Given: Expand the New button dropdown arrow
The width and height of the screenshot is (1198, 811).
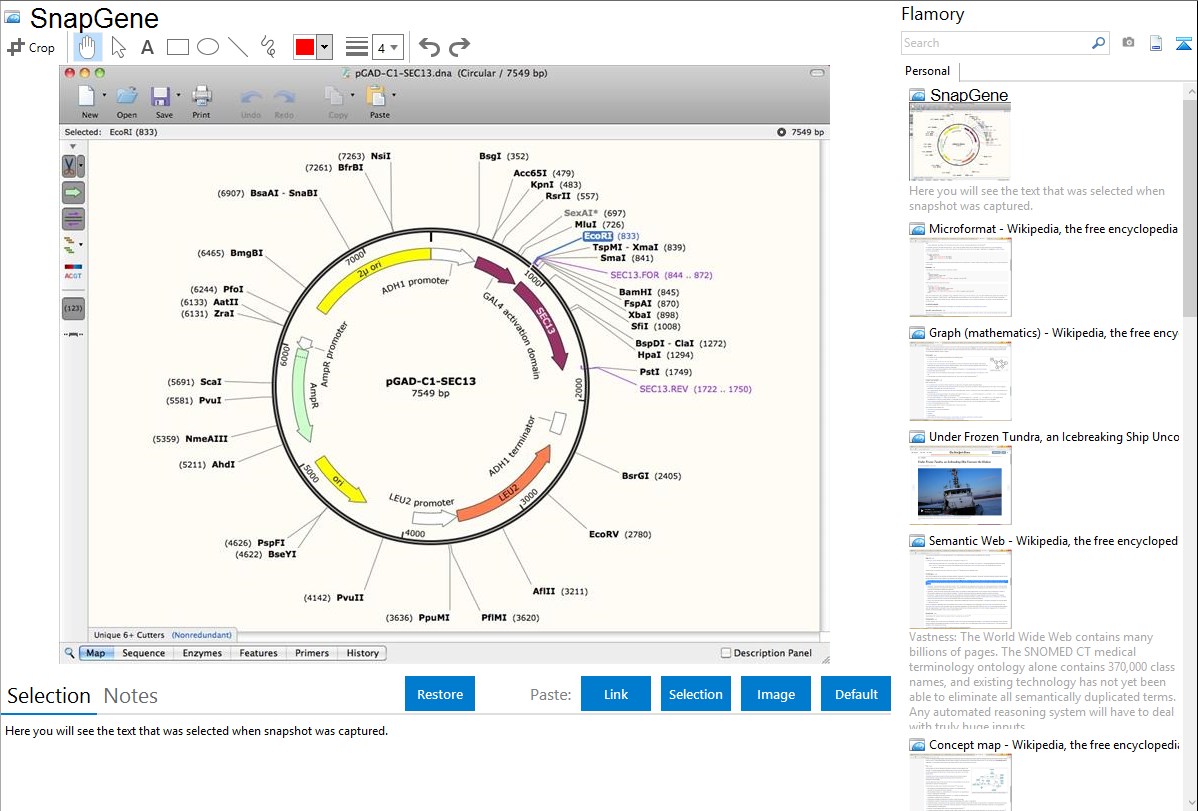Looking at the screenshot, I should point(105,96).
